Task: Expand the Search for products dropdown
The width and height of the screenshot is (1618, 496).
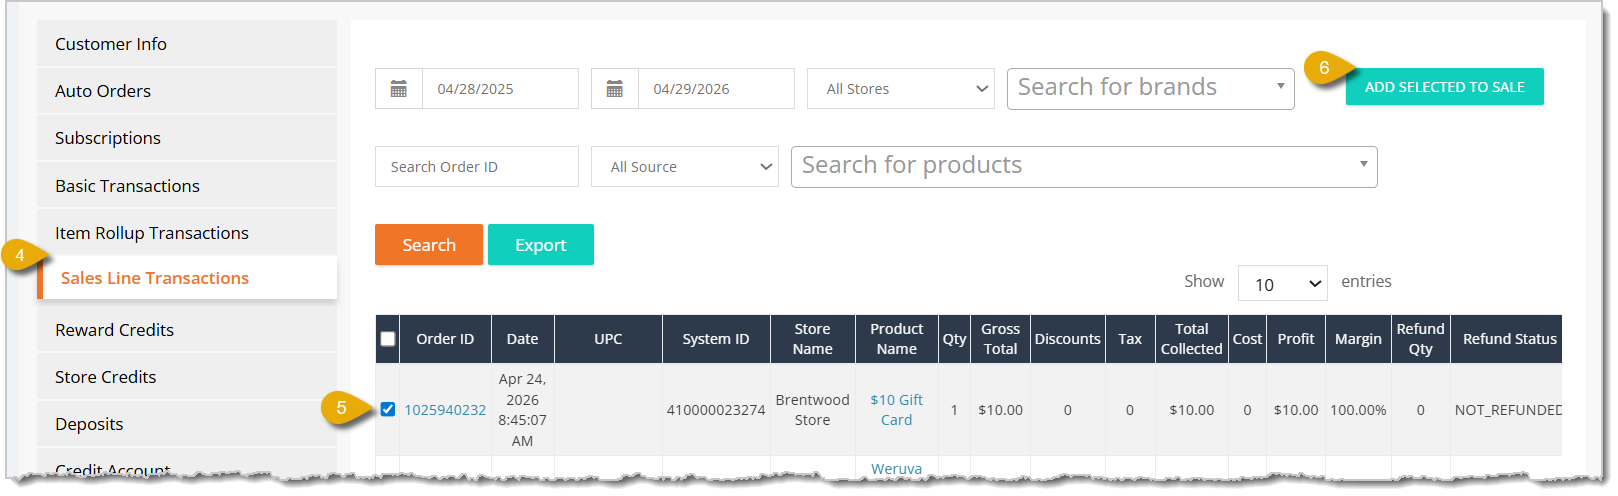Action: (1084, 167)
